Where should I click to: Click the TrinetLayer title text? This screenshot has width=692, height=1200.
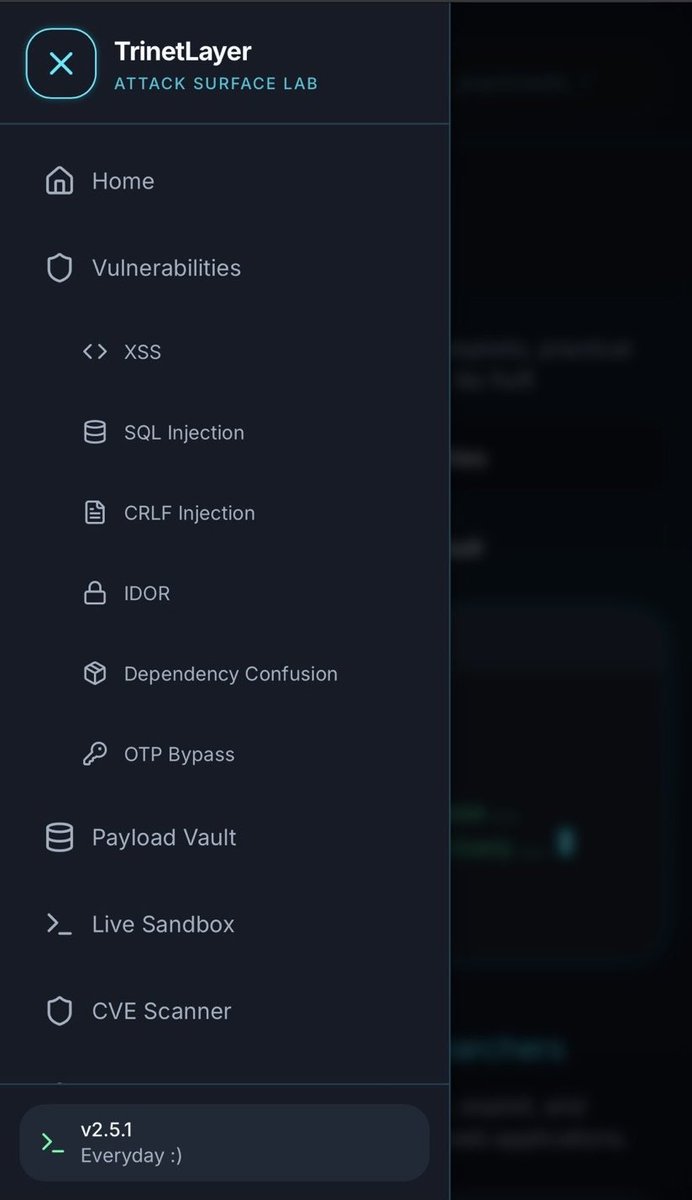click(183, 52)
